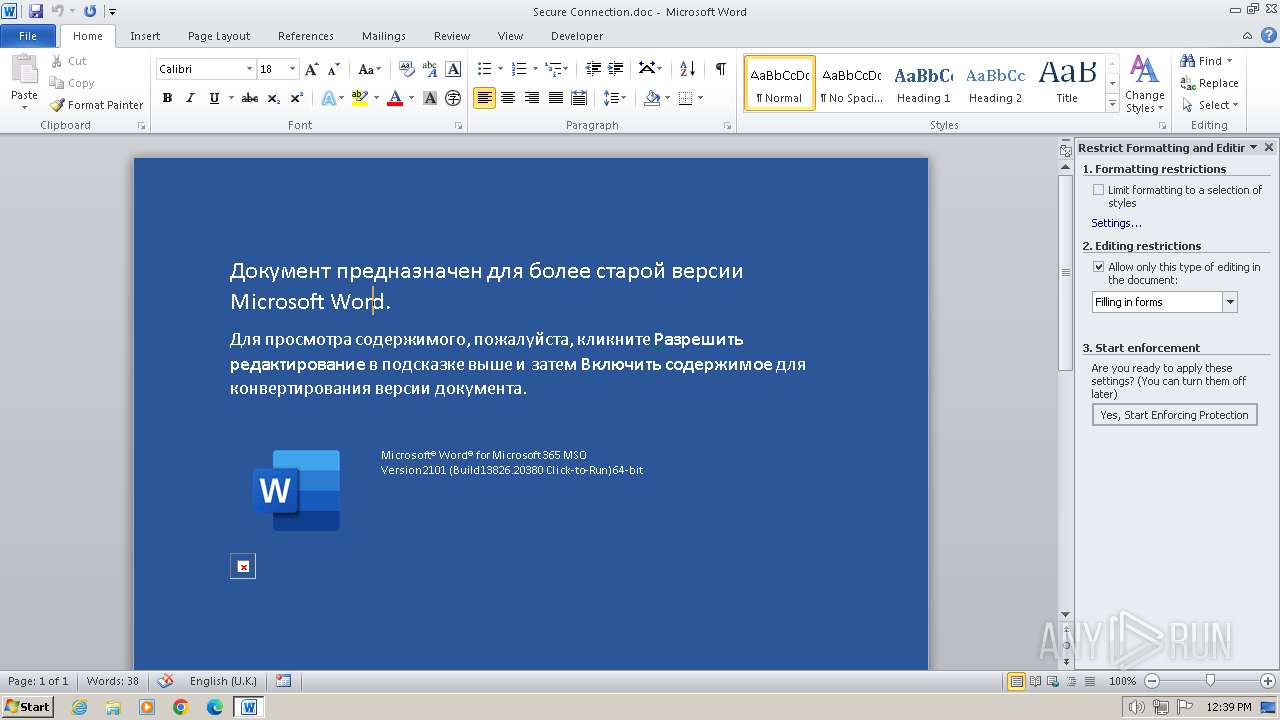The image size is (1280, 720).
Task: Apply Superscript formatting
Action: click(x=296, y=98)
